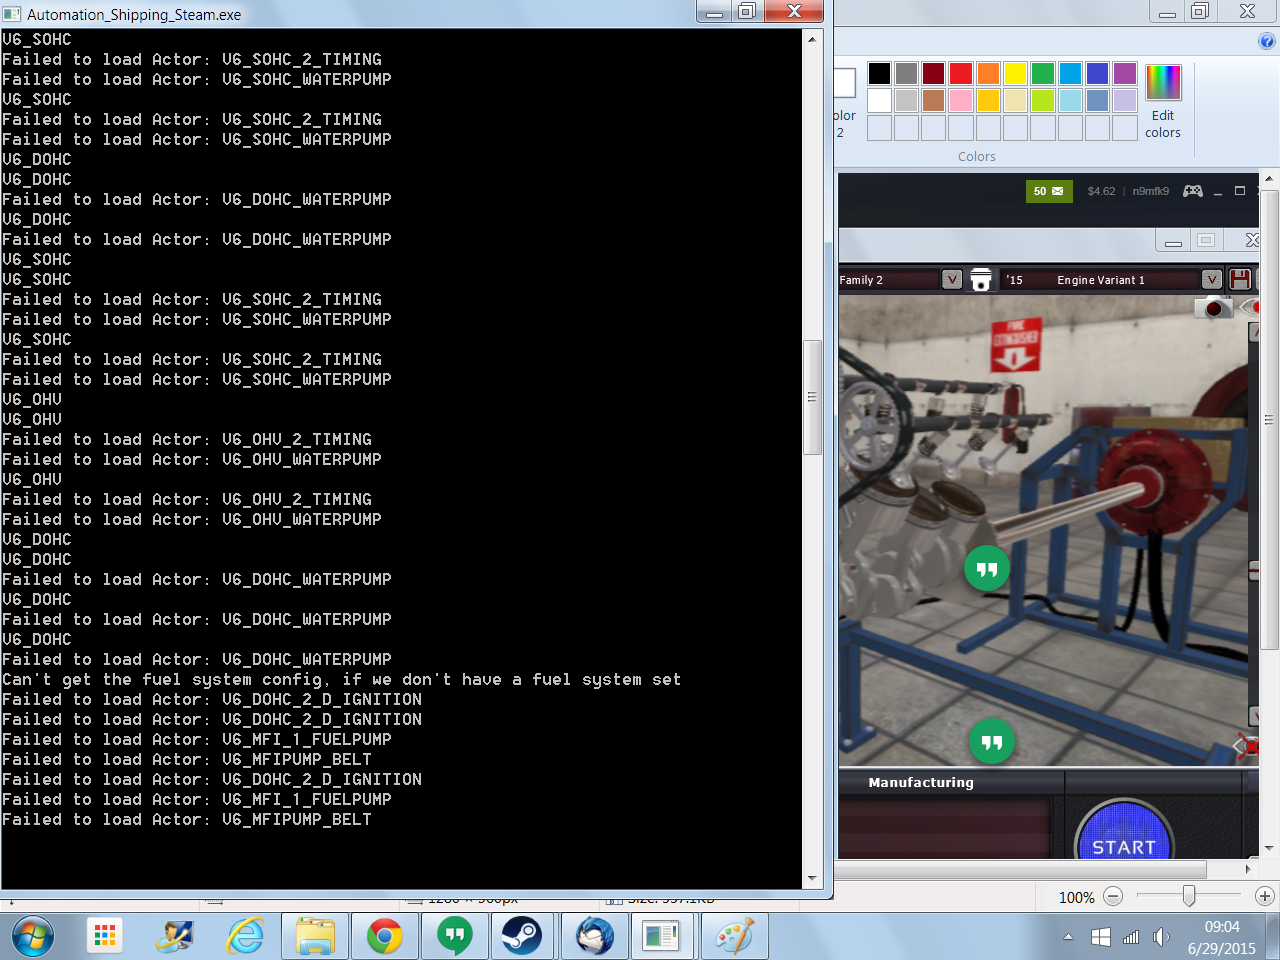Click the upper green Hangouts quote bubble
The width and height of the screenshot is (1280, 960).
coord(987,569)
